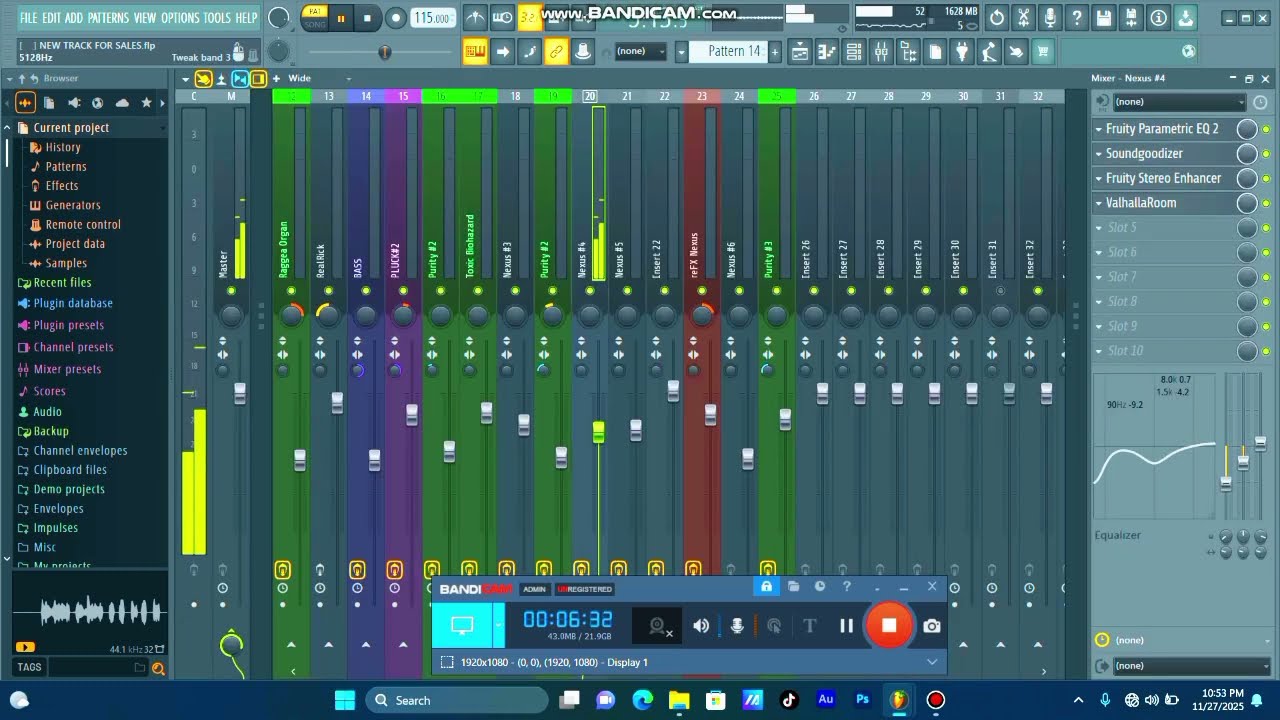Click the browser search magnifier icon

[157, 668]
